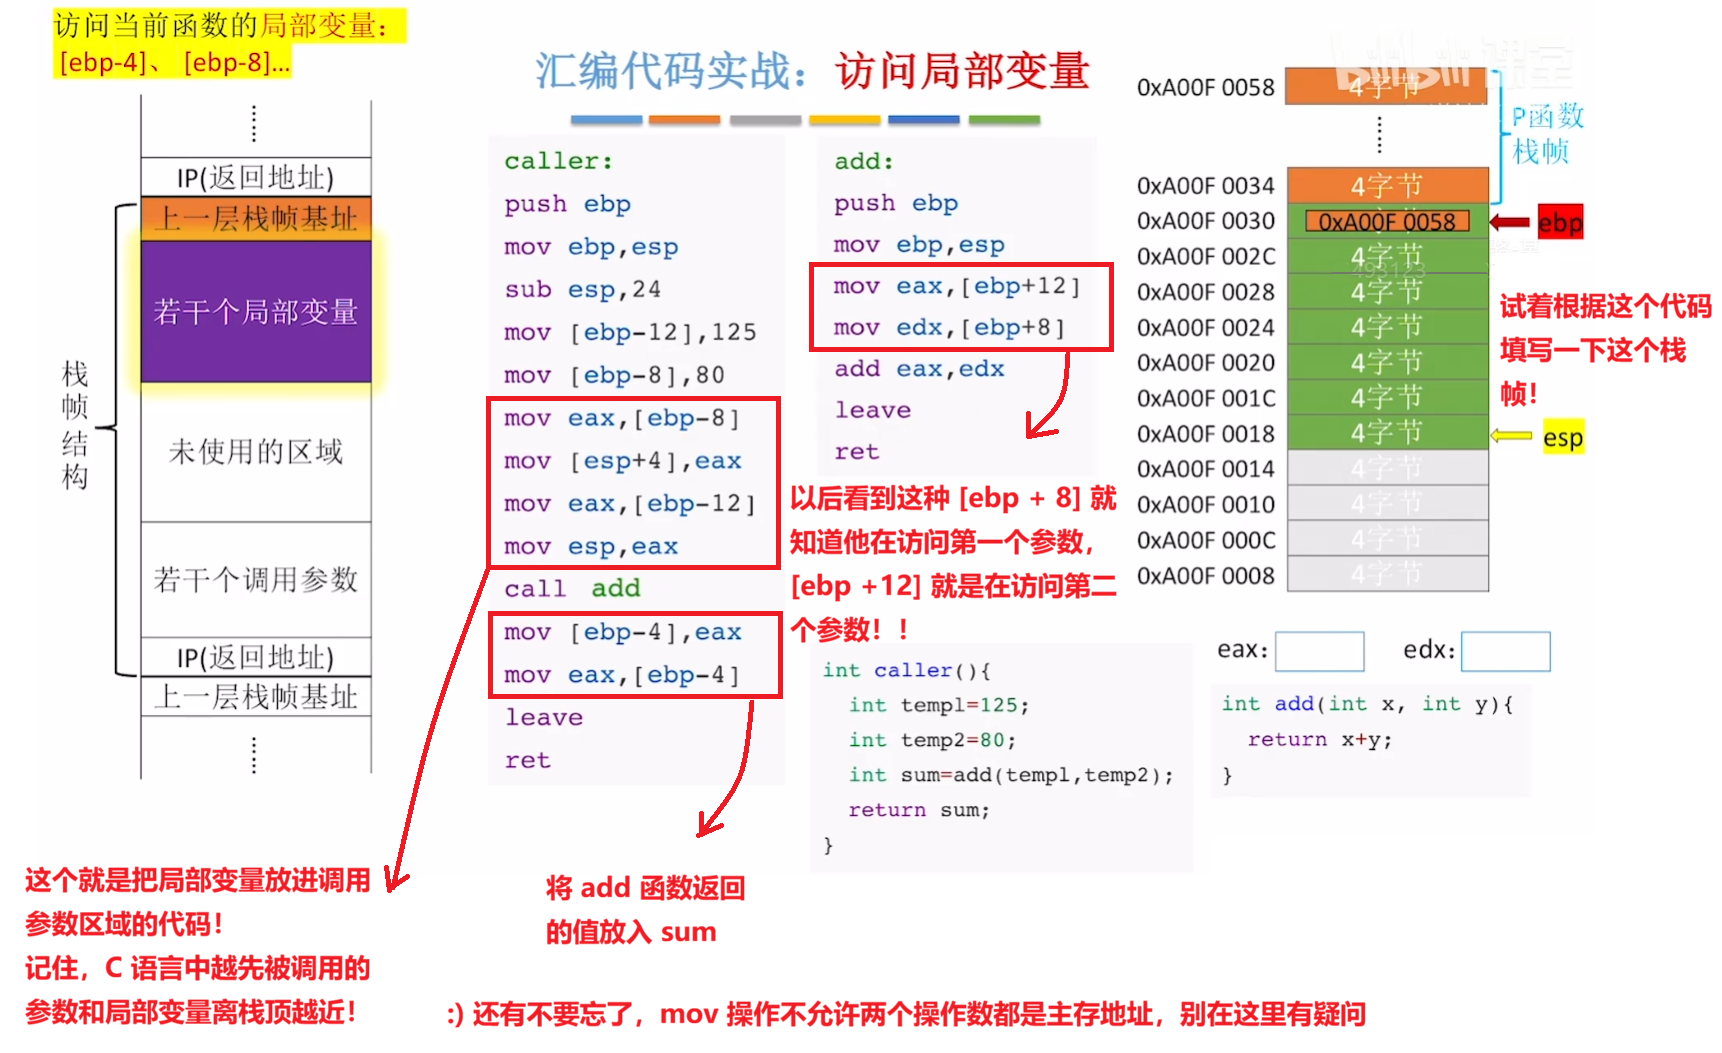Click the orange 上一层栈帧基址 block
The image size is (1722, 1053).
(256, 218)
